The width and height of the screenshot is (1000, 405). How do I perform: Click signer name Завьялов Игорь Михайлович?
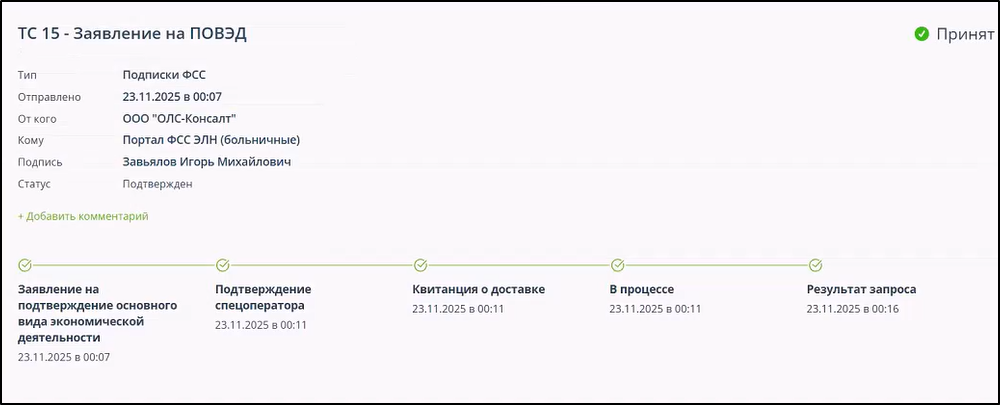click(207, 162)
